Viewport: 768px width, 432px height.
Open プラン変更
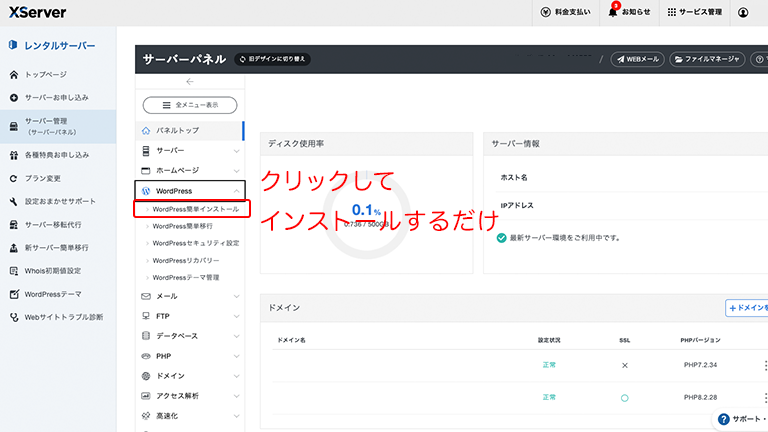(43, 178)
